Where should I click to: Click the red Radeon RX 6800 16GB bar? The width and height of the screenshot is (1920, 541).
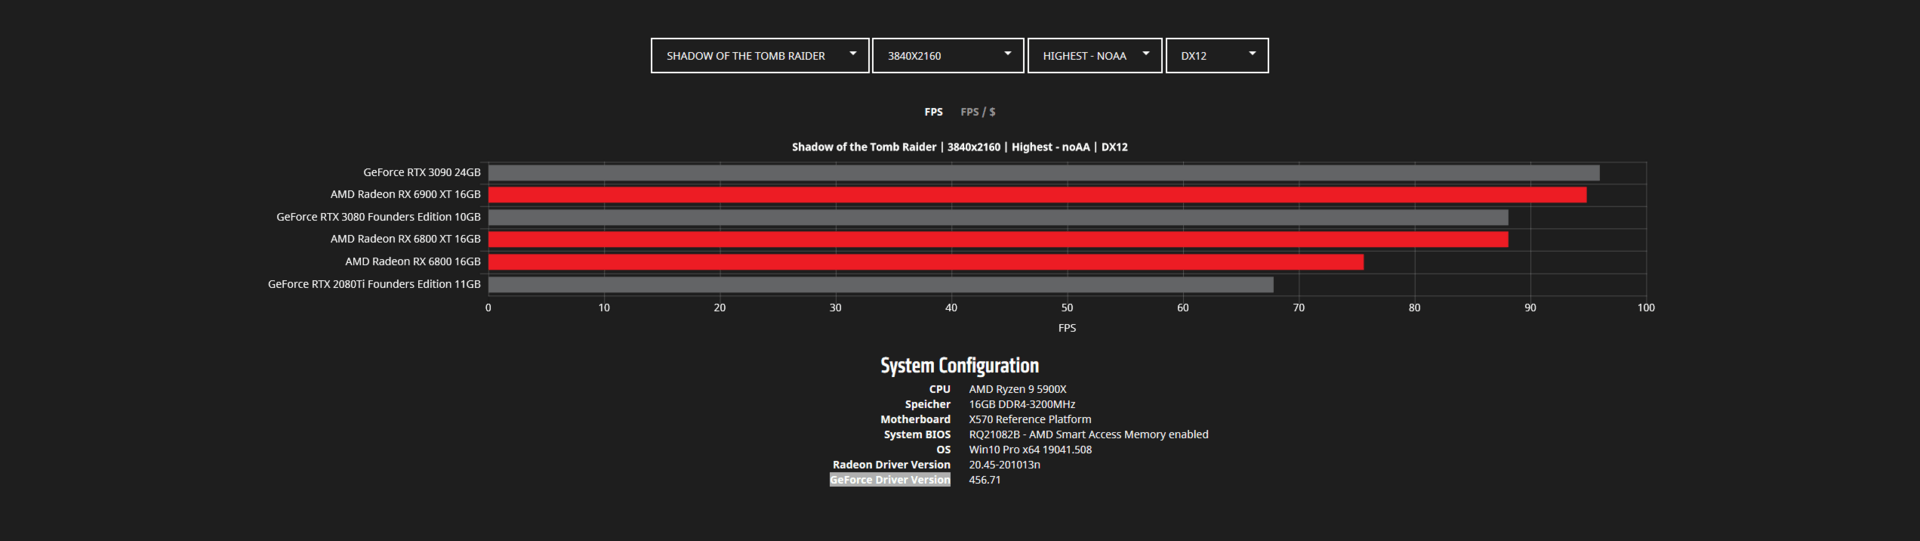(x=926, y=262)
